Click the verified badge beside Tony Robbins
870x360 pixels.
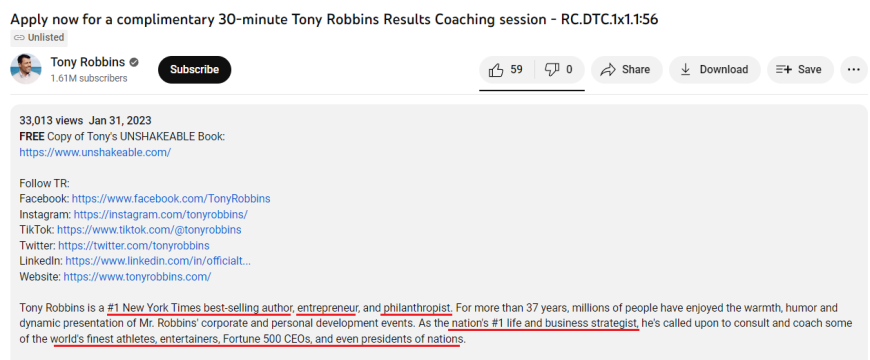[x=134, y=62]
